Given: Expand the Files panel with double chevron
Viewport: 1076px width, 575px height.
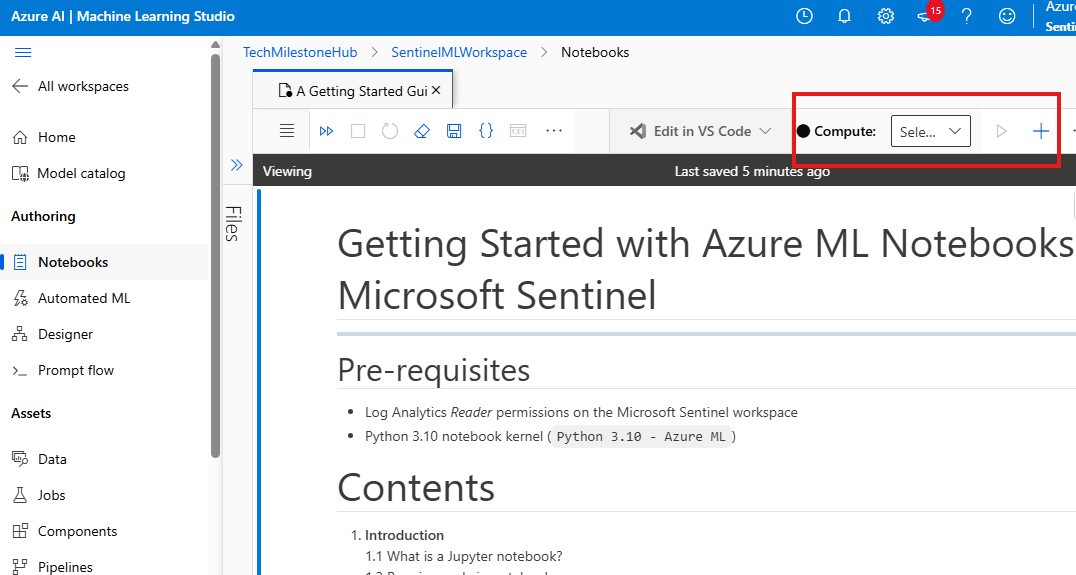Looking at the screenshot, I should coord(237,165).
